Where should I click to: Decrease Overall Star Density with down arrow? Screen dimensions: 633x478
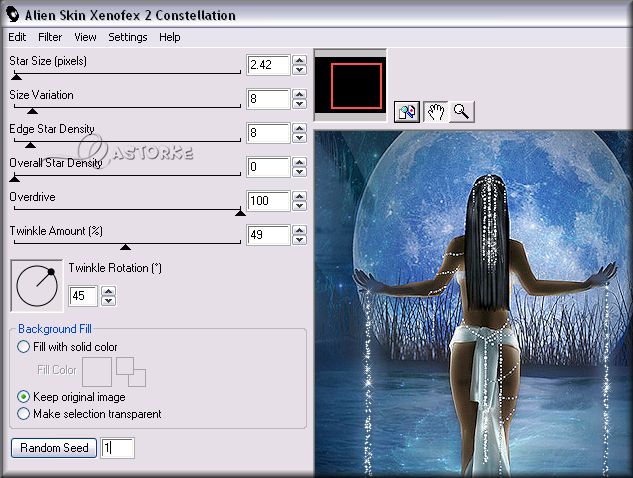pyautogui.click(x=300, y=172)
